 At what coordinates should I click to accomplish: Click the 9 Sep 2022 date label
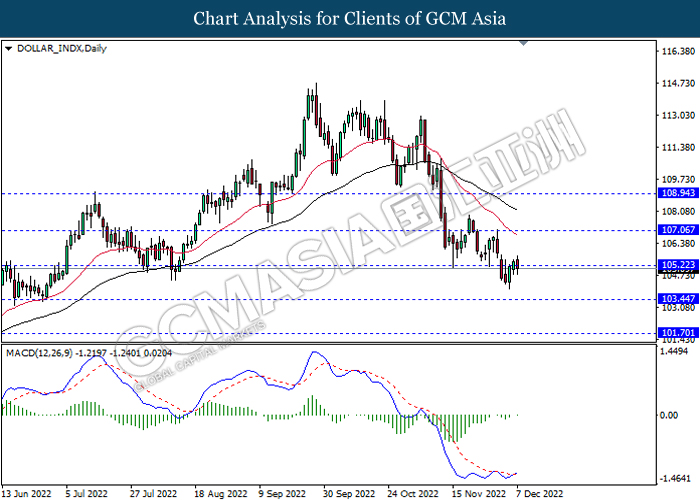point(282,494)
